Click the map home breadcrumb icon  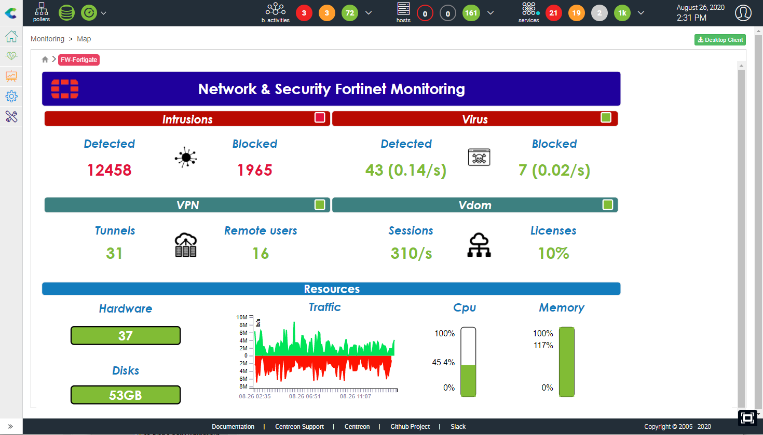[45, 59]
